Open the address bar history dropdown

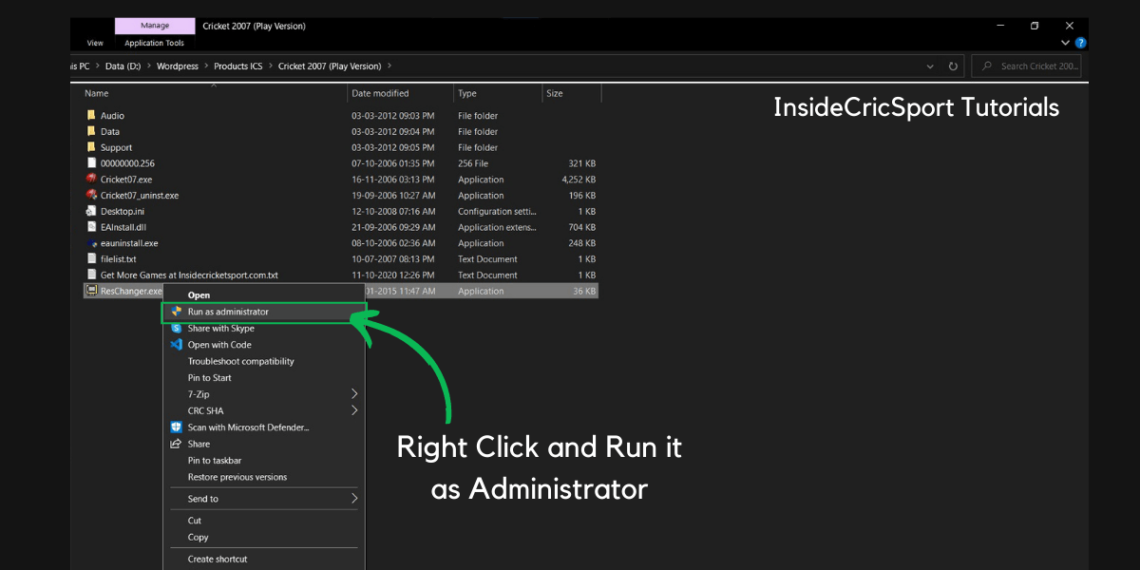click(931, 66)
